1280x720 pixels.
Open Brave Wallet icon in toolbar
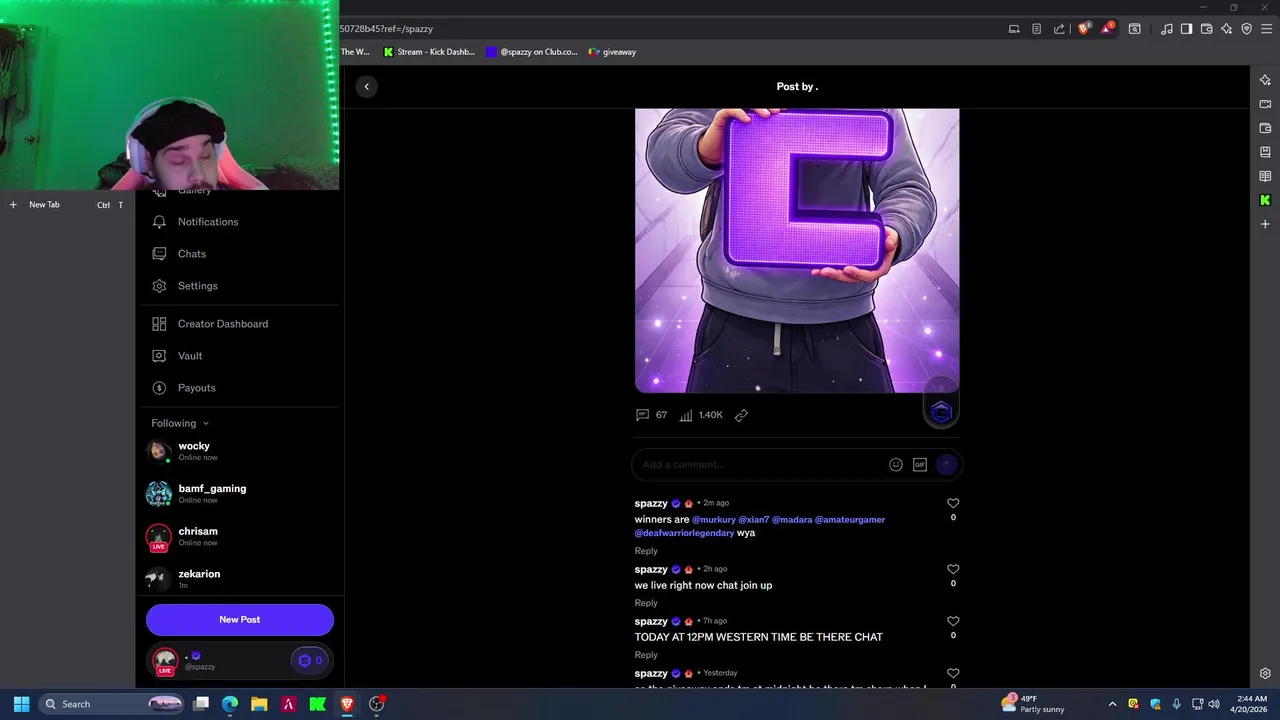[1206, 29]
